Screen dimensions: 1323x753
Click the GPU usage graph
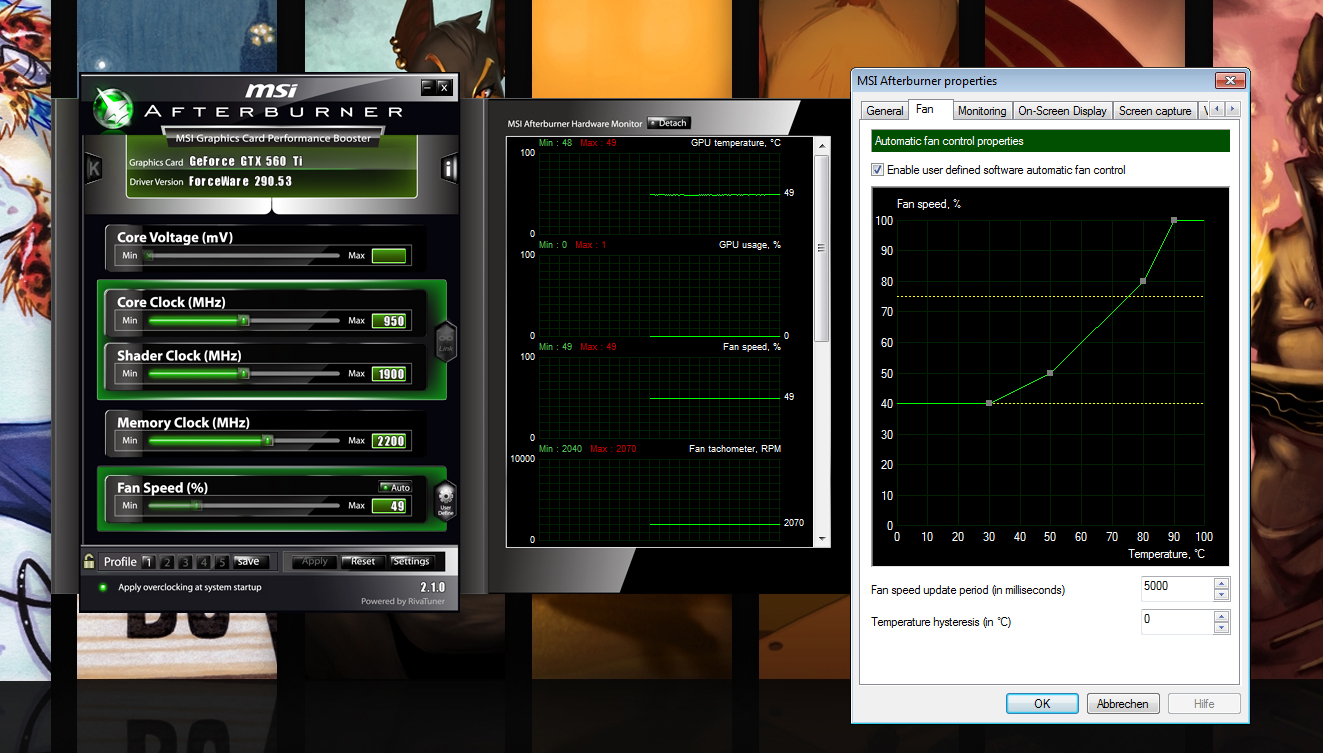(660, 295)
